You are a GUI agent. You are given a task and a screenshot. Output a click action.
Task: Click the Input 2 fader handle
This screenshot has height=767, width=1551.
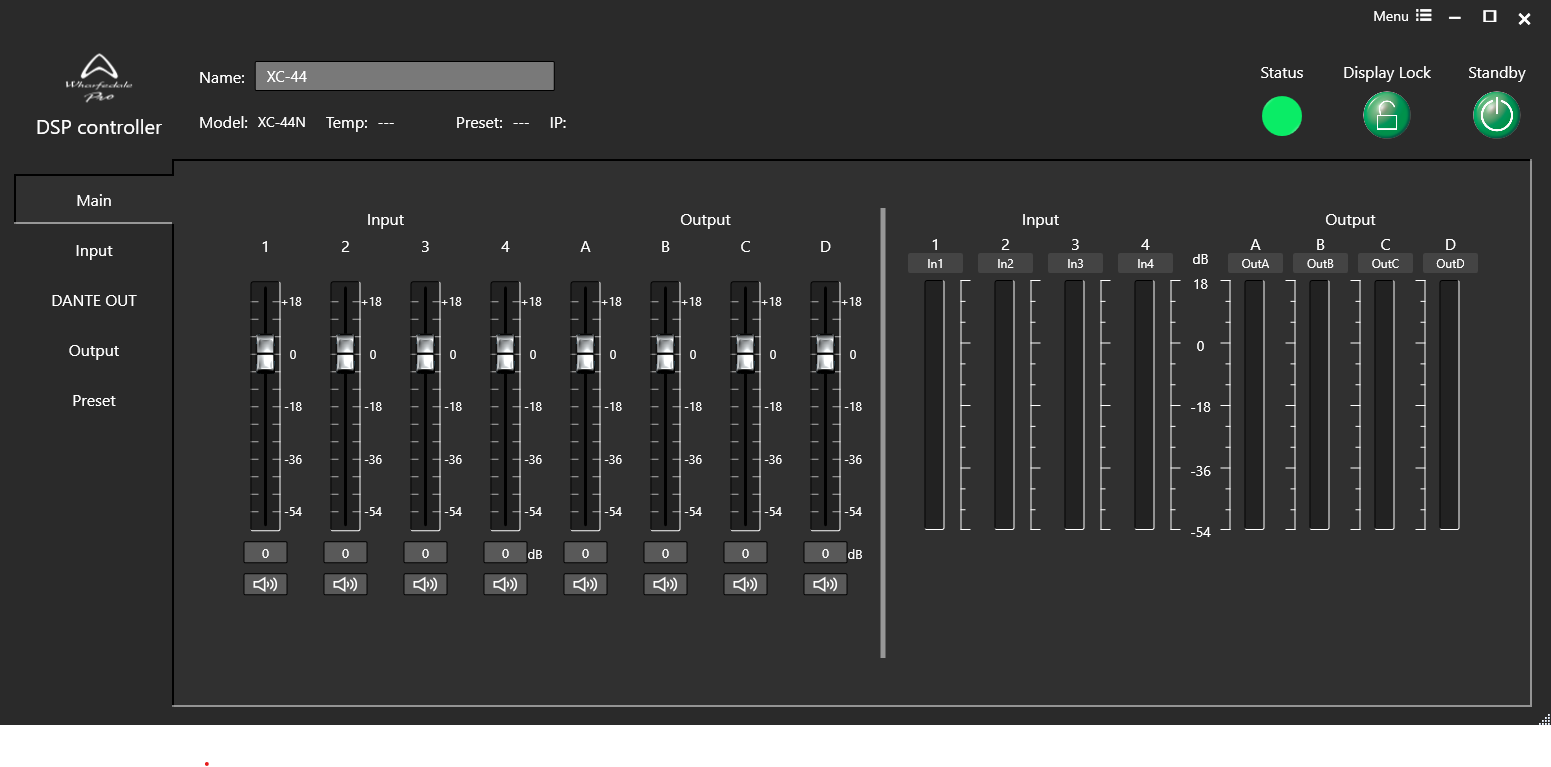click(x=345, y=353)
